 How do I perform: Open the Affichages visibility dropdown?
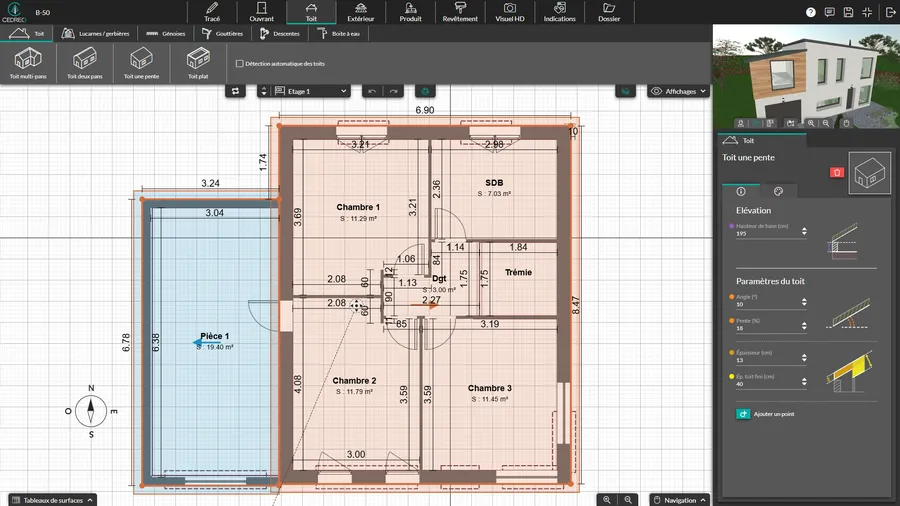679,91
